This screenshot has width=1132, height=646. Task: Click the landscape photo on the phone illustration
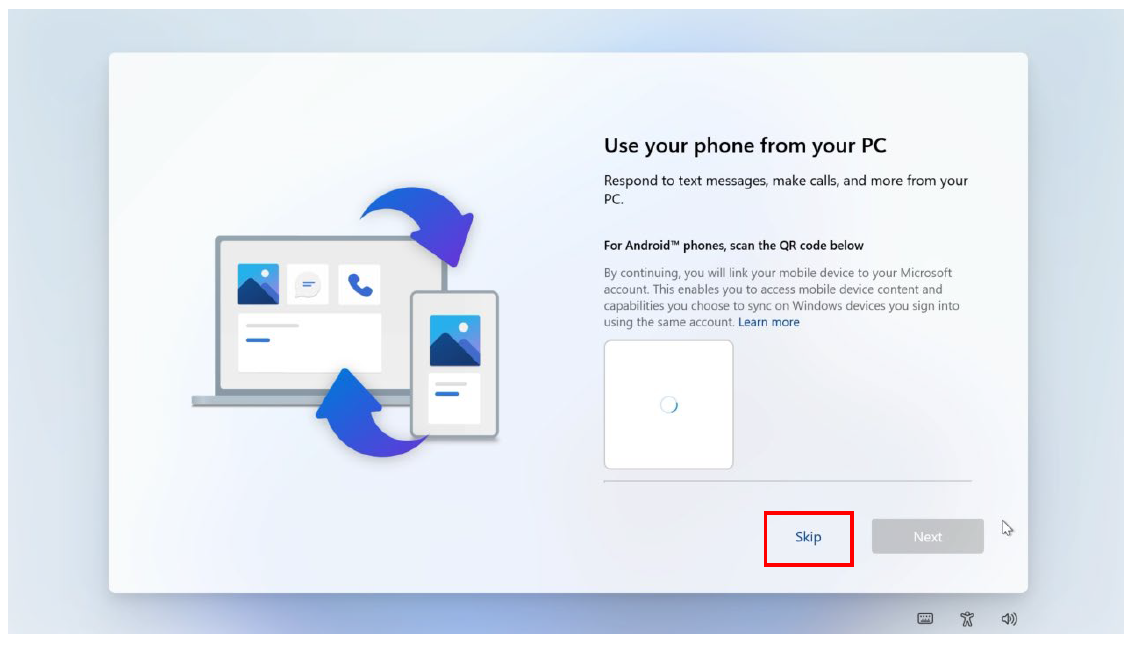(455, 340)
